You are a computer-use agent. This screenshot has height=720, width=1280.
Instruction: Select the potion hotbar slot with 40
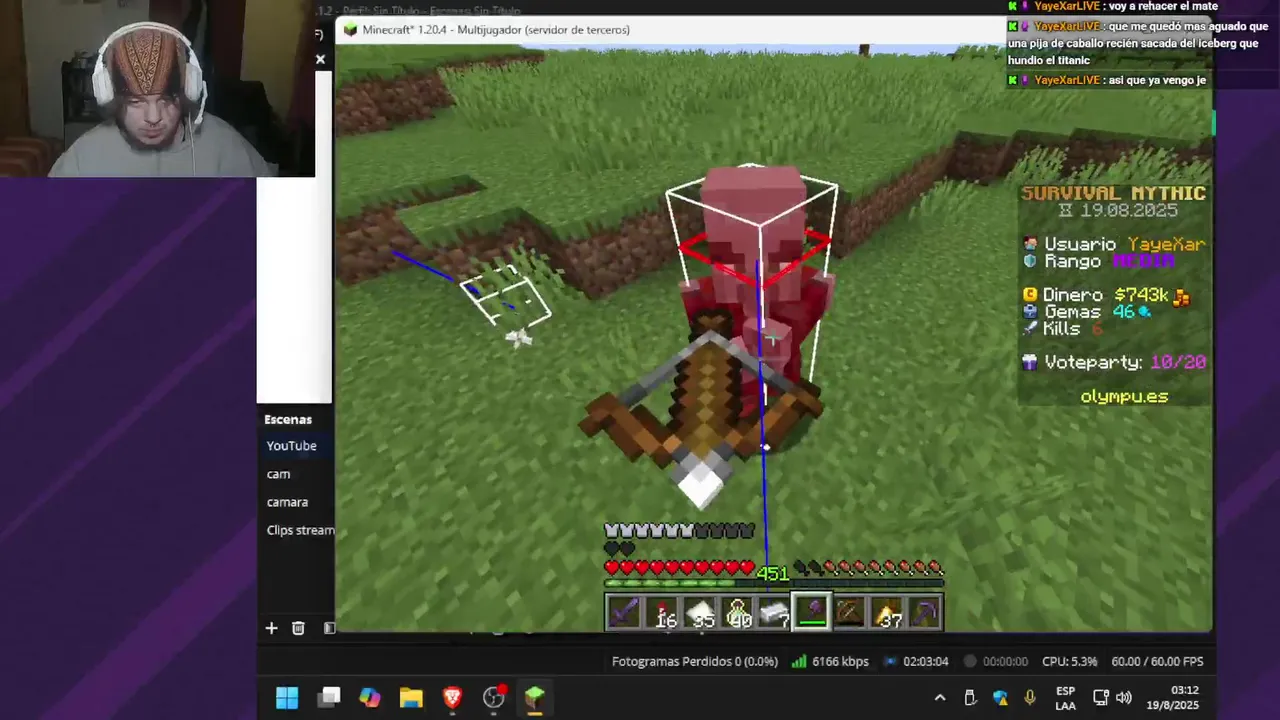[x=737, y=612]
